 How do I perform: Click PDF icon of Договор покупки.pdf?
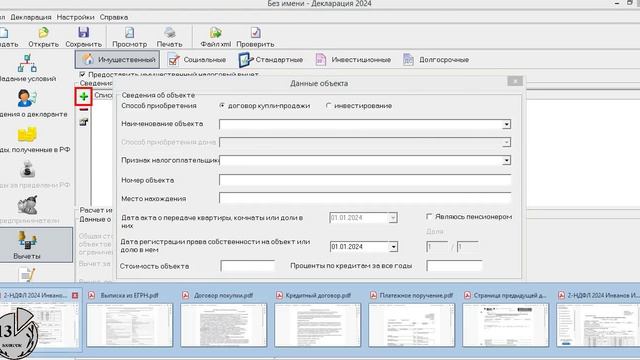tap(186, 295)
